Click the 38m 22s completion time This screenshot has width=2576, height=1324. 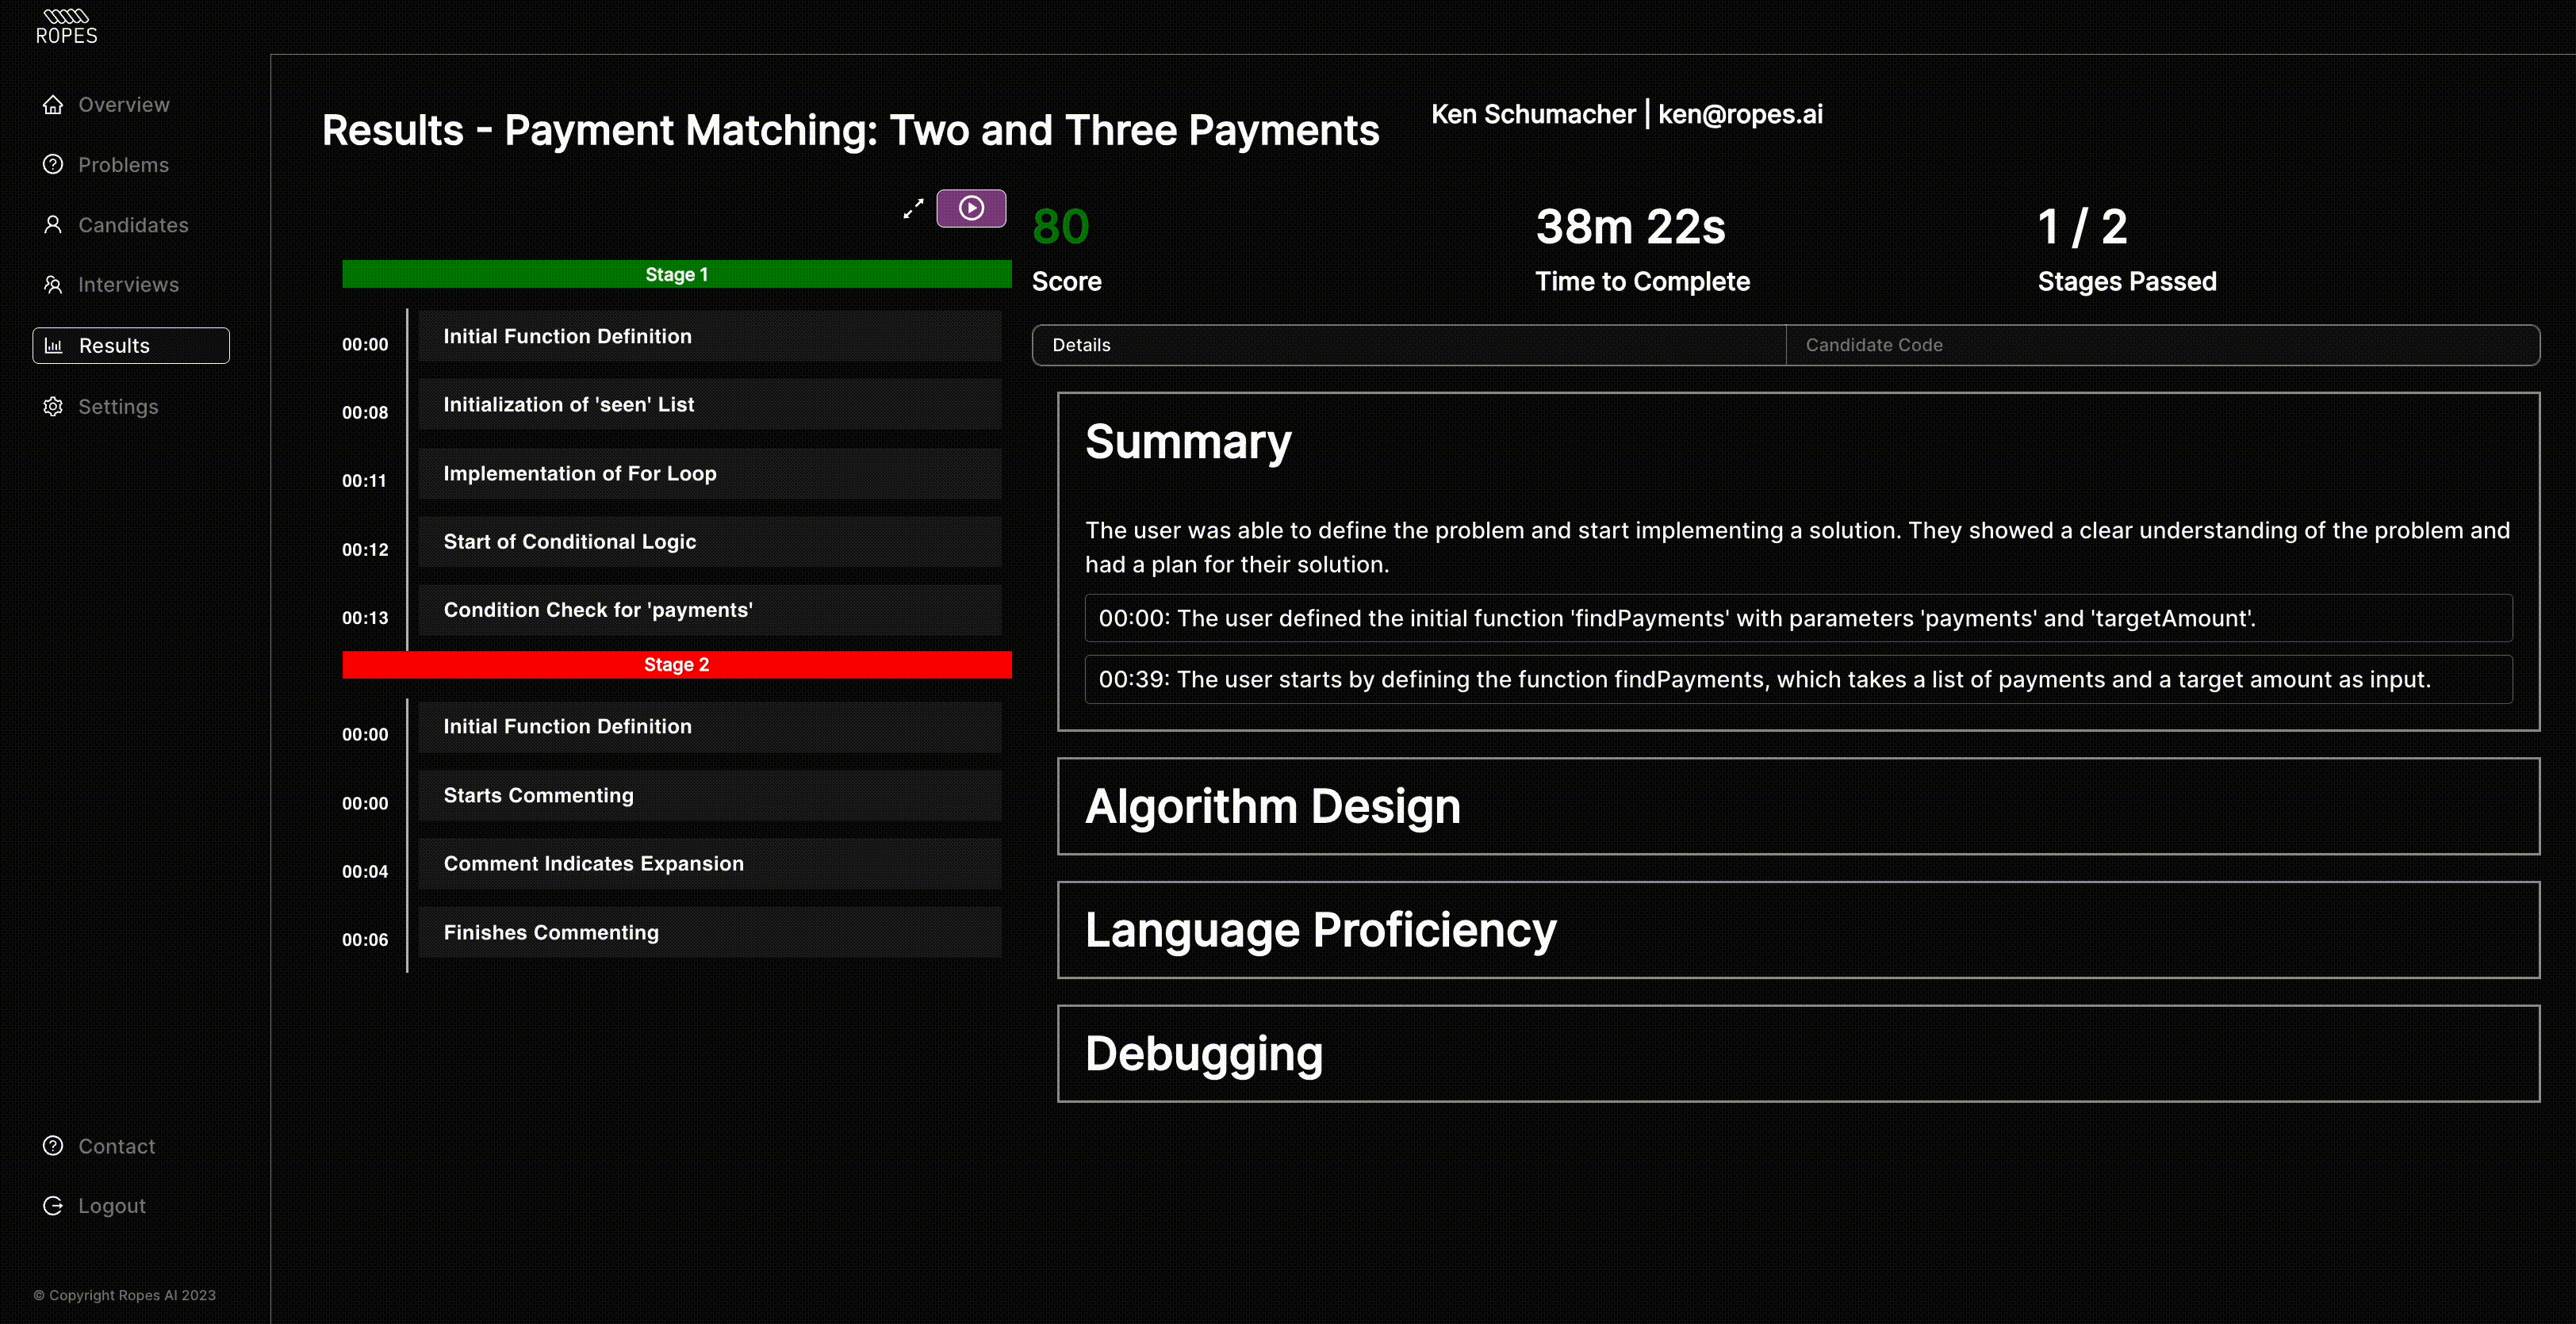1631,227
